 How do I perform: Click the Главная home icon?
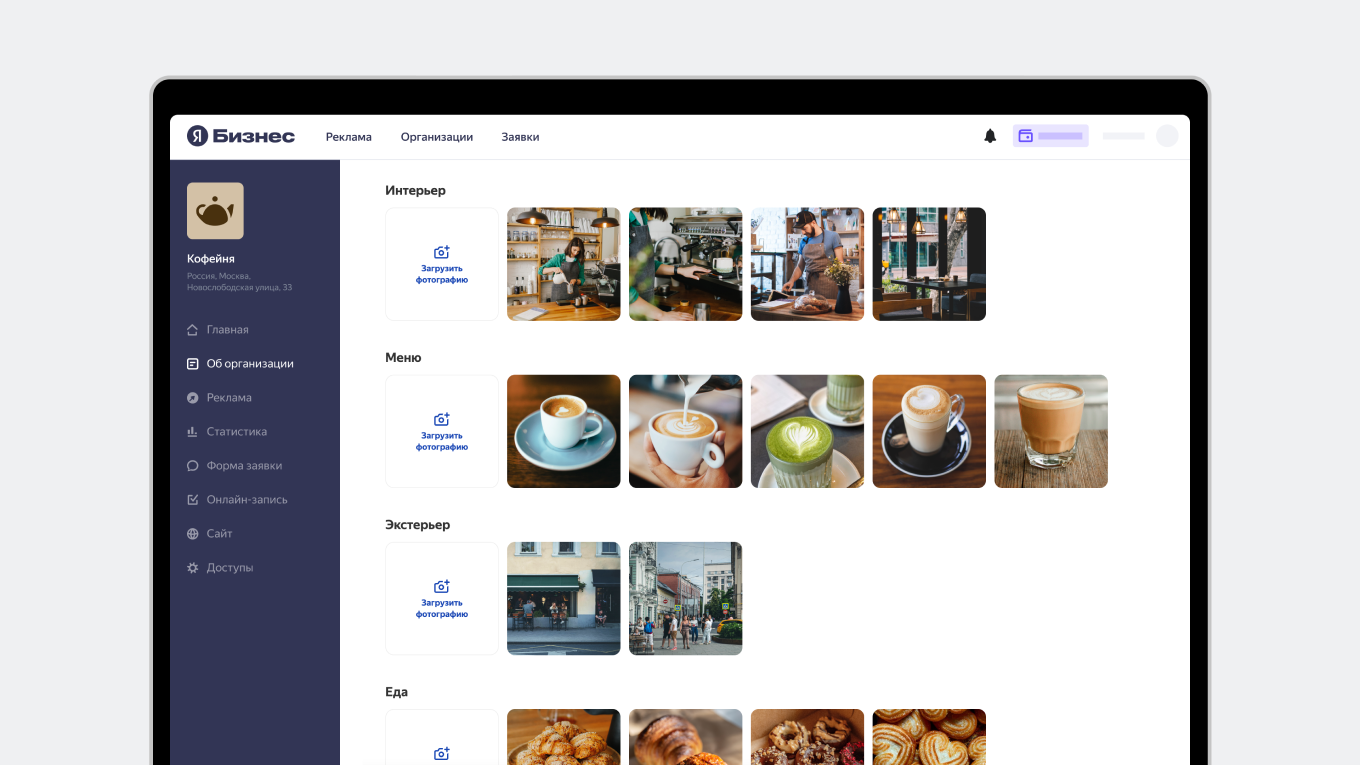click(193, 330)
